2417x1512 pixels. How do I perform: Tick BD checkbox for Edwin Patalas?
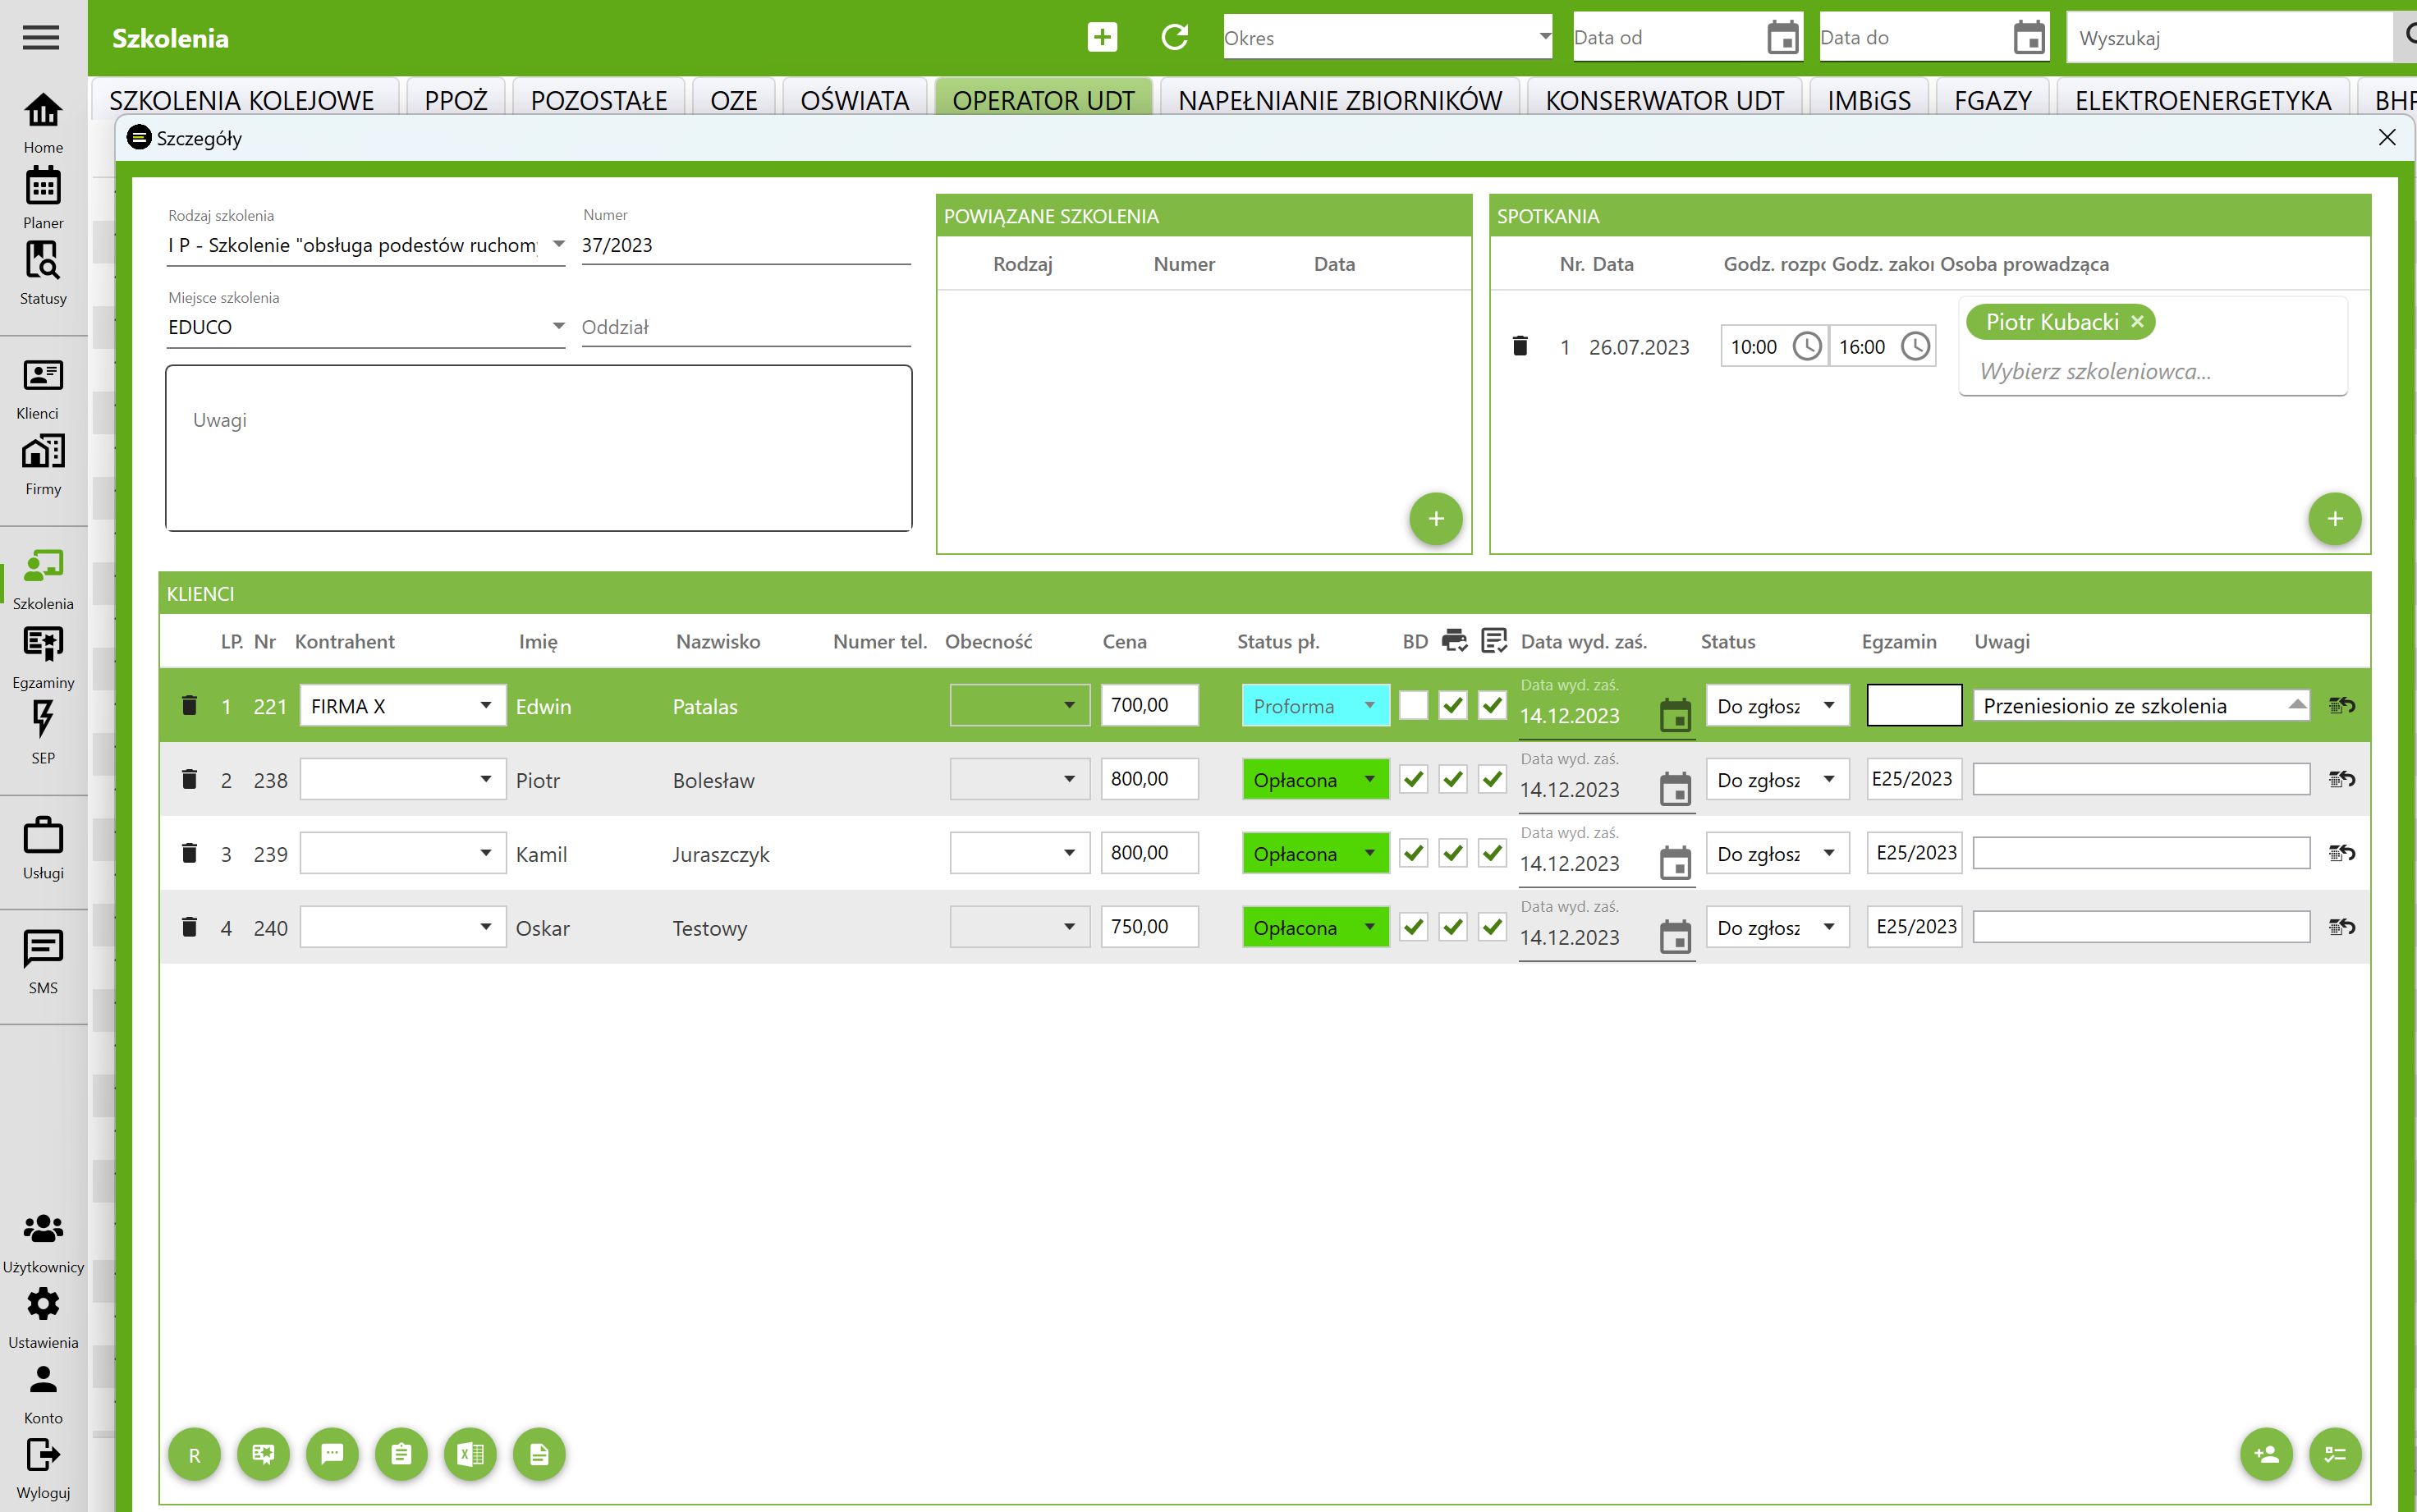click(x=1413, y=705)
